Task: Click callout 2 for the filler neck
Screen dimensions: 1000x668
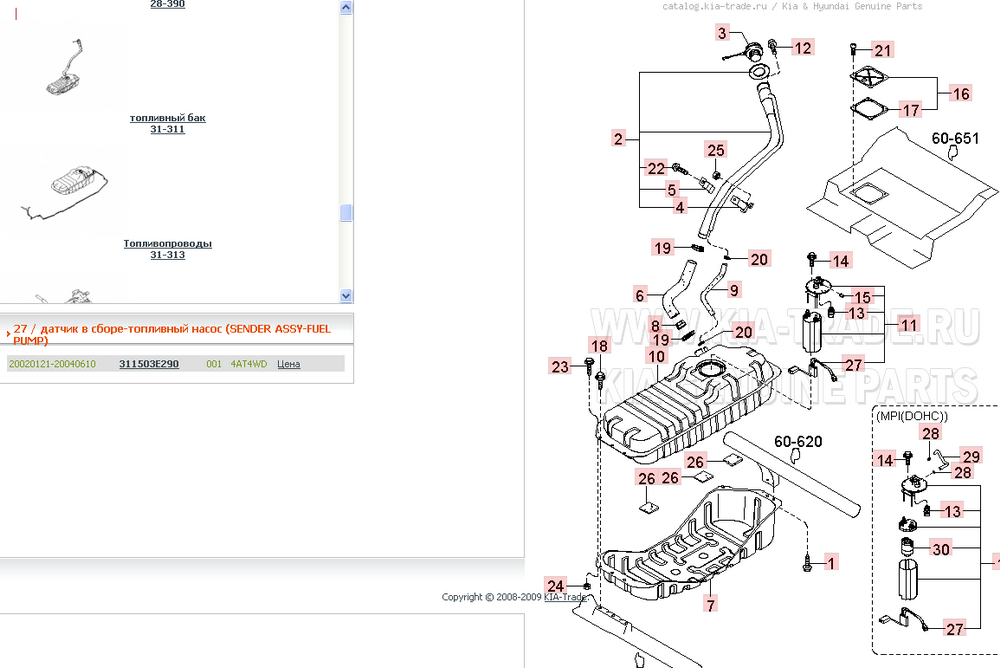Action: click(619, 139)
